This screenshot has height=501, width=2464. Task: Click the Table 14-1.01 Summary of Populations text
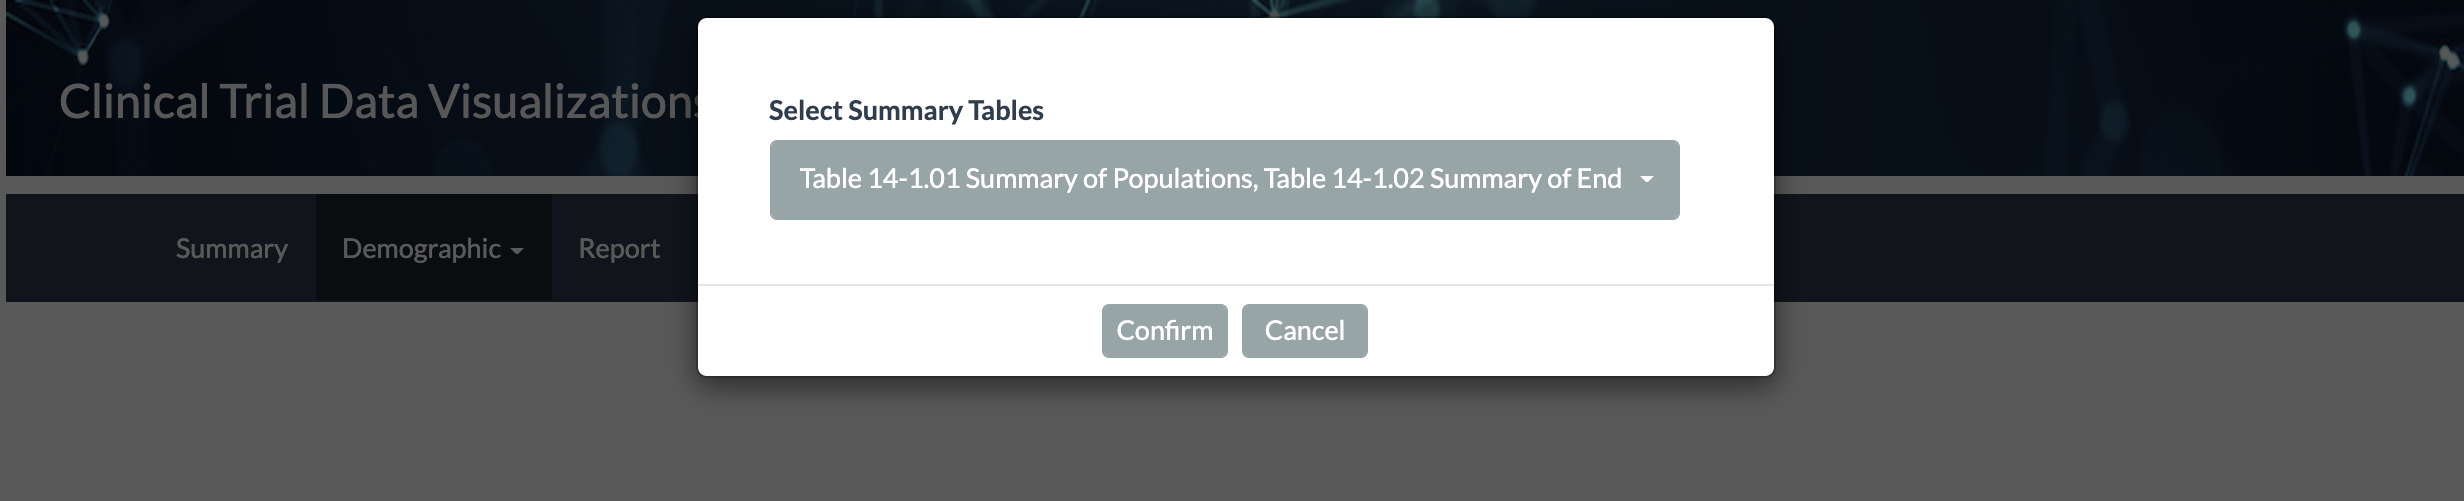pos(1026,179)
